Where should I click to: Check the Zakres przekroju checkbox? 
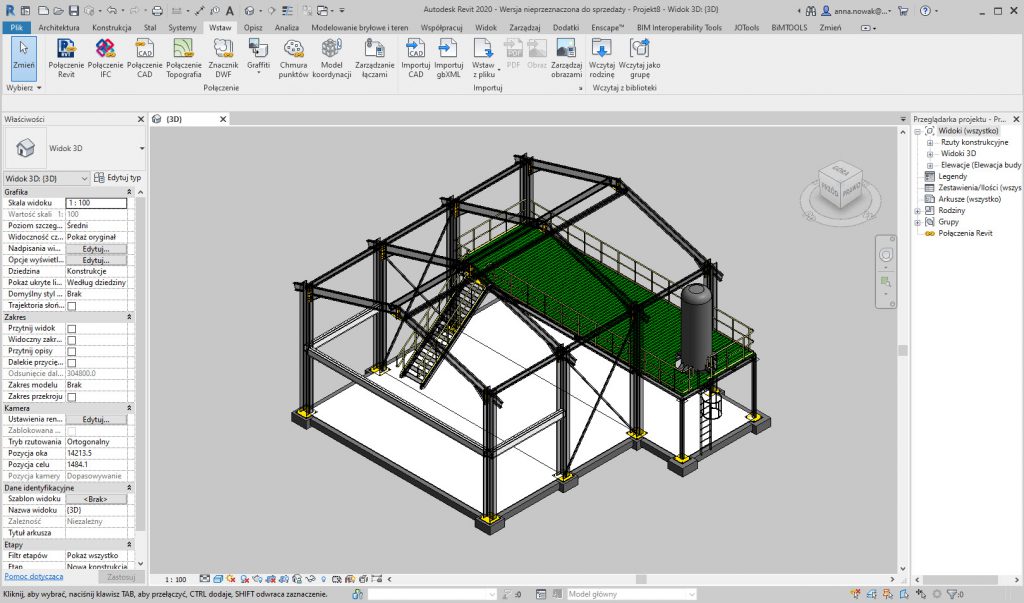[x=71, y=397]
